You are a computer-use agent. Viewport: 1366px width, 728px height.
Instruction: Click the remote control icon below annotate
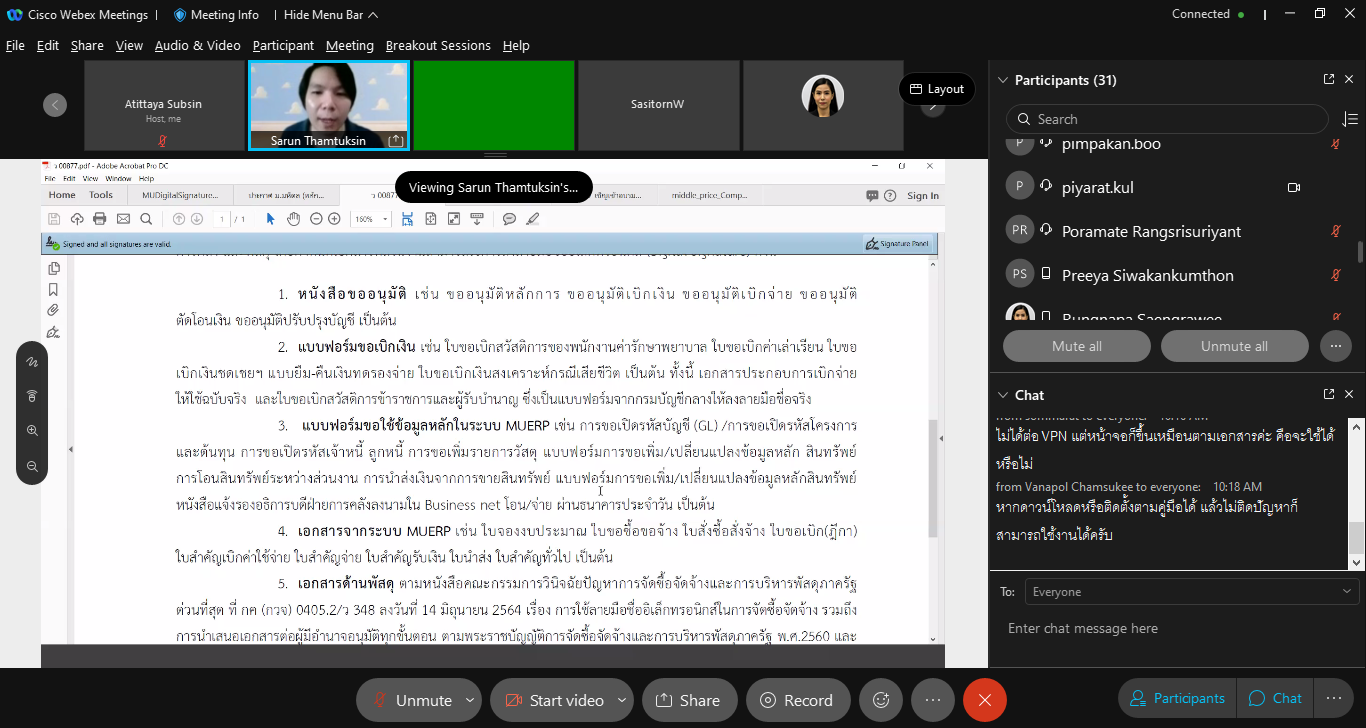32,396
